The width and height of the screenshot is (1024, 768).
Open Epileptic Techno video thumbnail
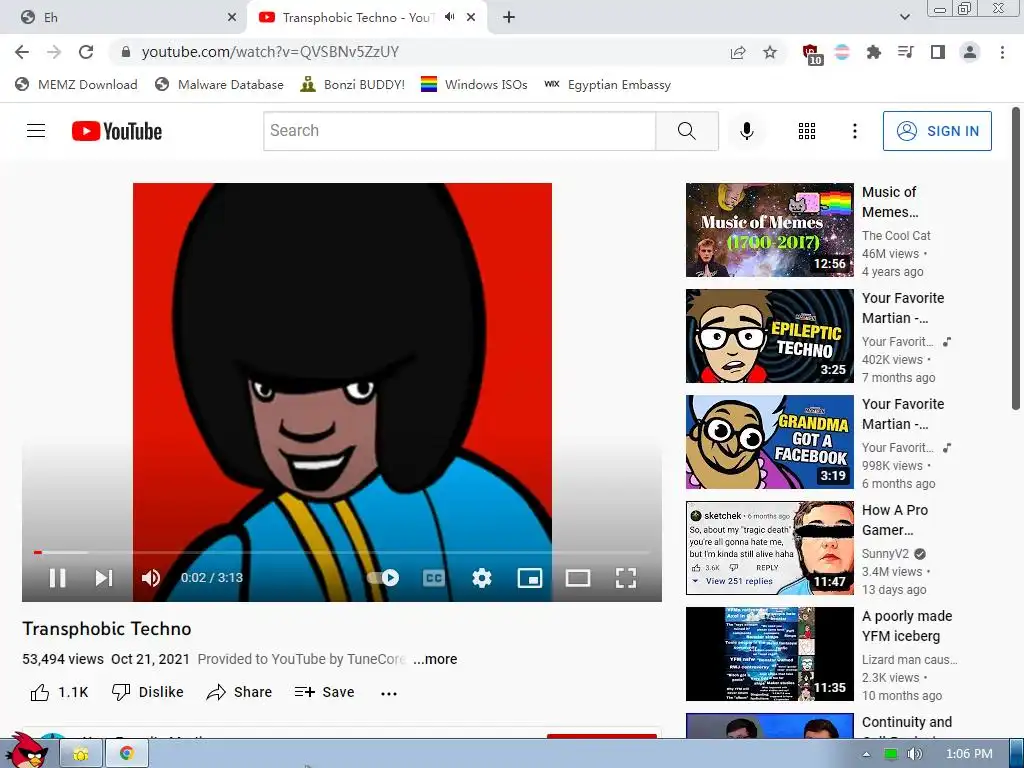769,336
